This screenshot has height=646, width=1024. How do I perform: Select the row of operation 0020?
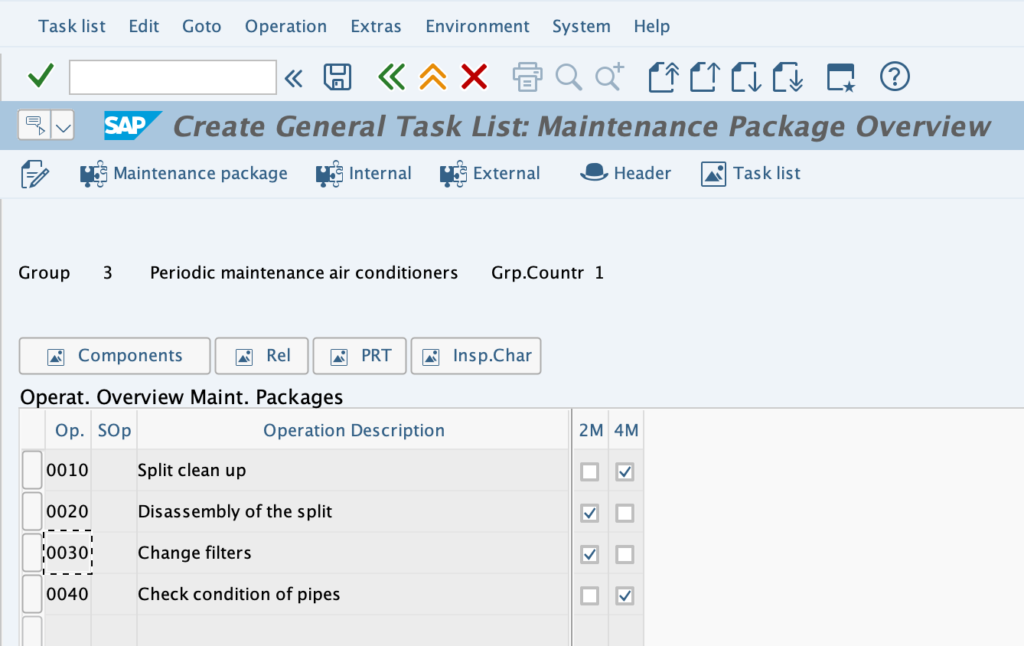tap(32, 511)
